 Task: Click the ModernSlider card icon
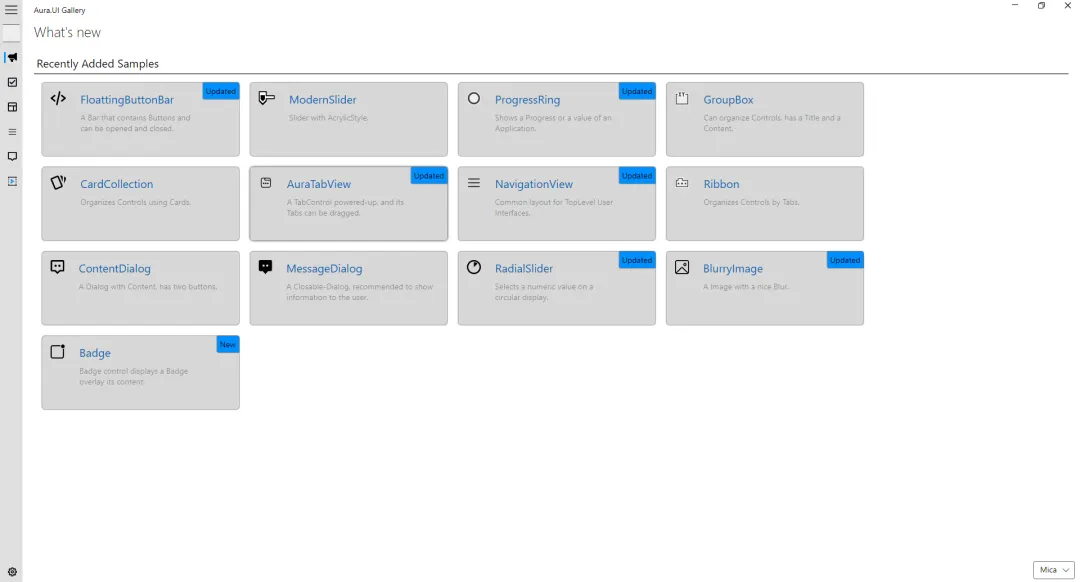(x=267, y=98)
